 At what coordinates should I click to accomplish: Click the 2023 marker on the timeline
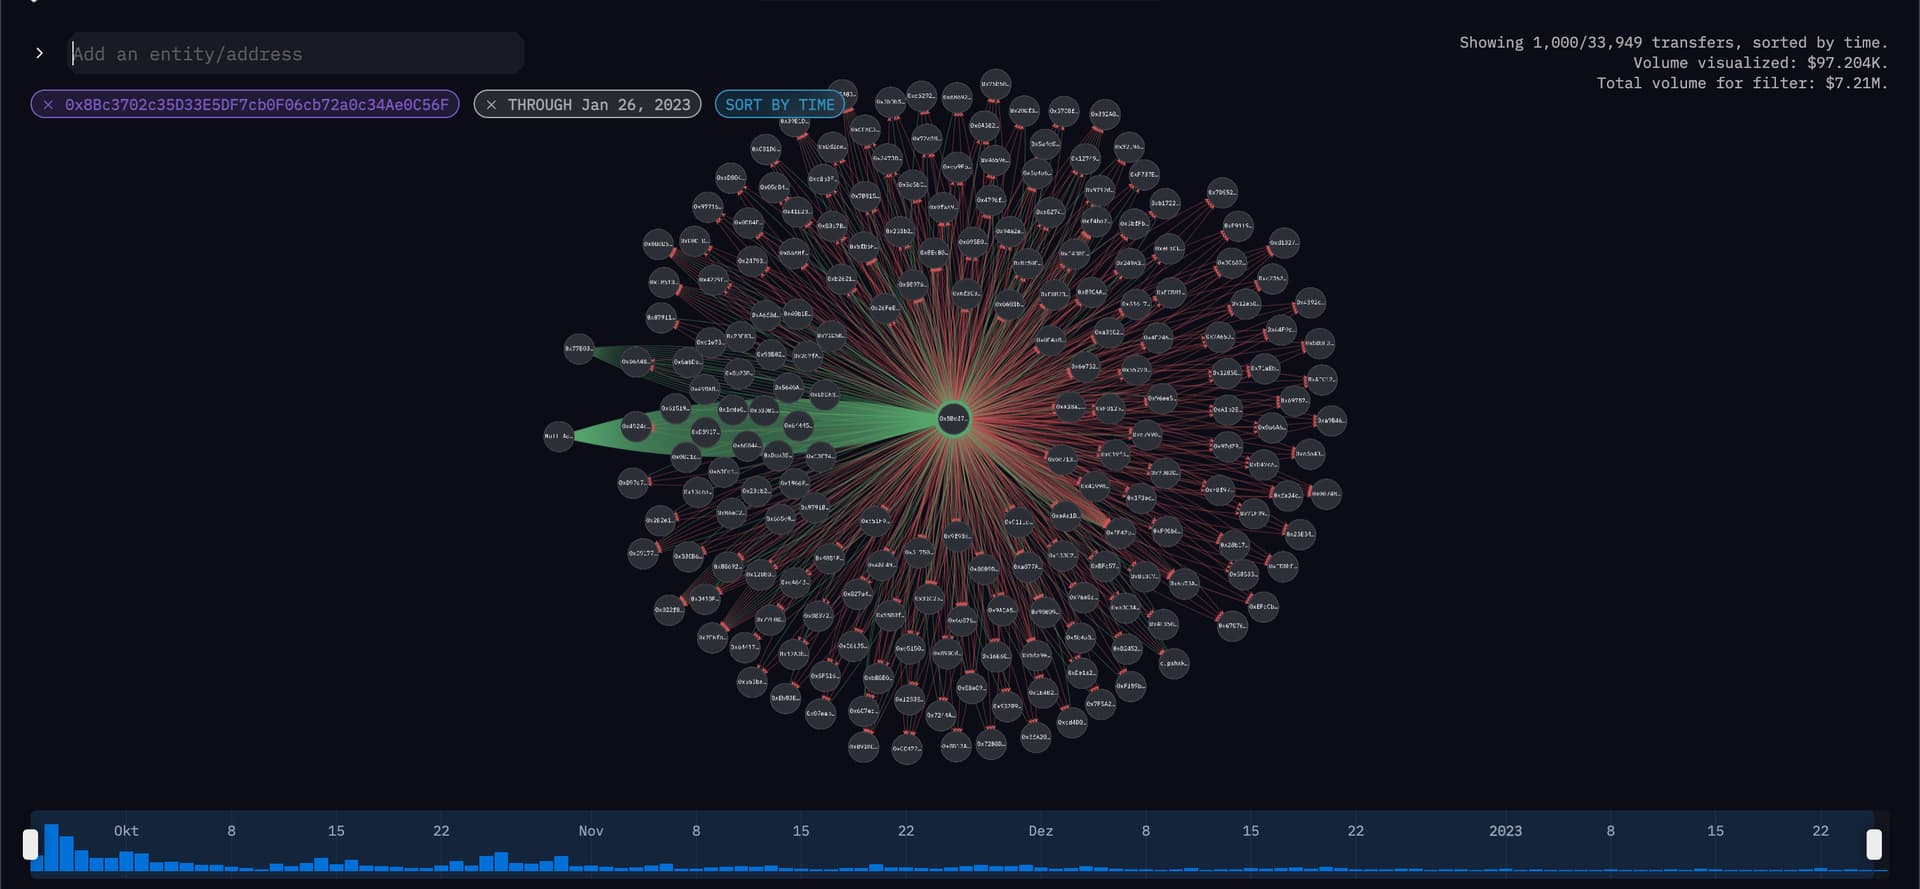(1505, 831)
